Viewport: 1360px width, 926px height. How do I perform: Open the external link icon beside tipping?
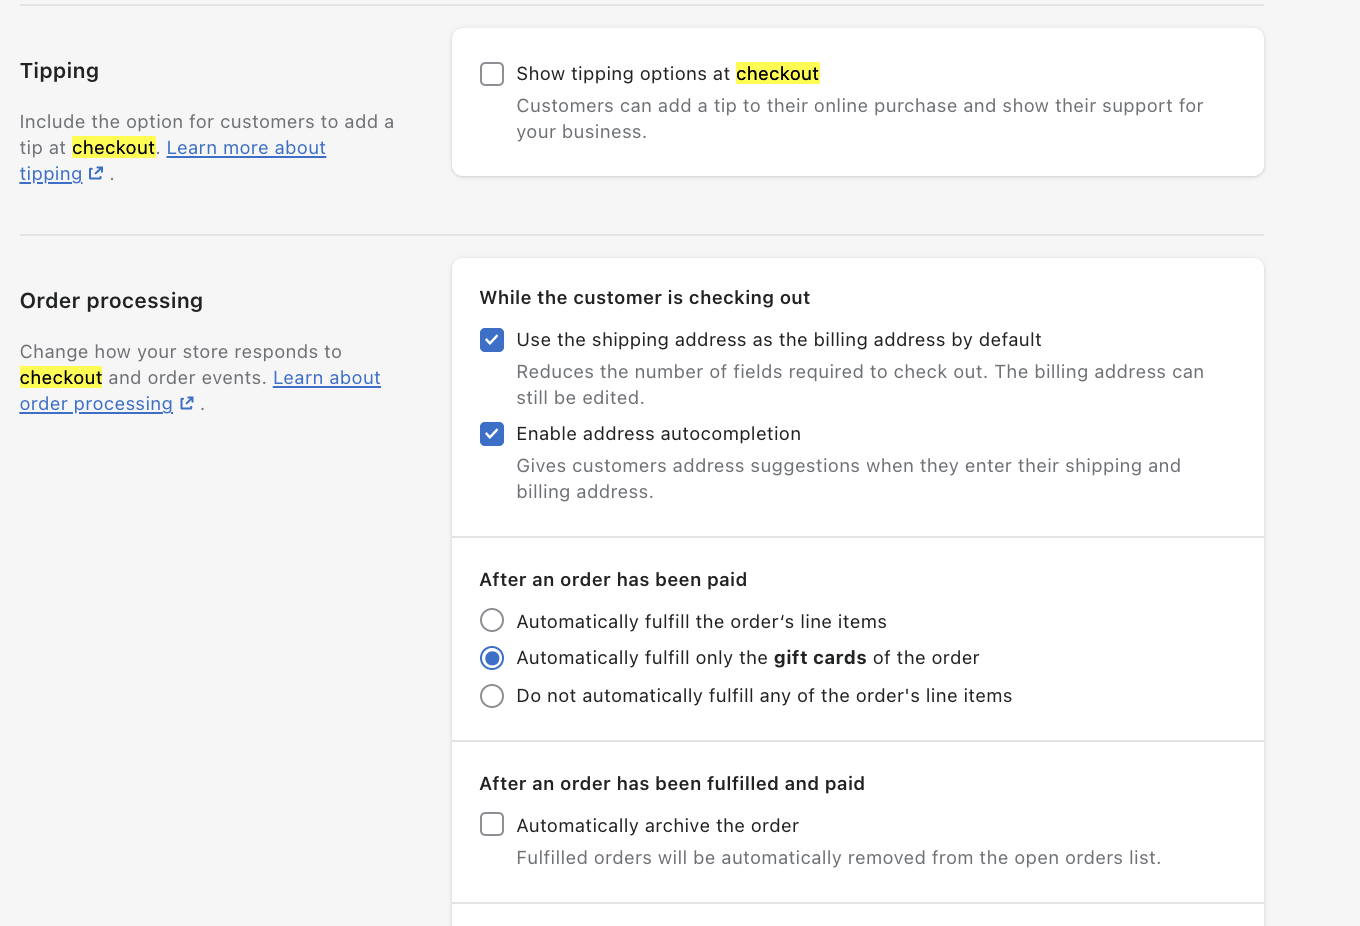click(x=96, y=174)
